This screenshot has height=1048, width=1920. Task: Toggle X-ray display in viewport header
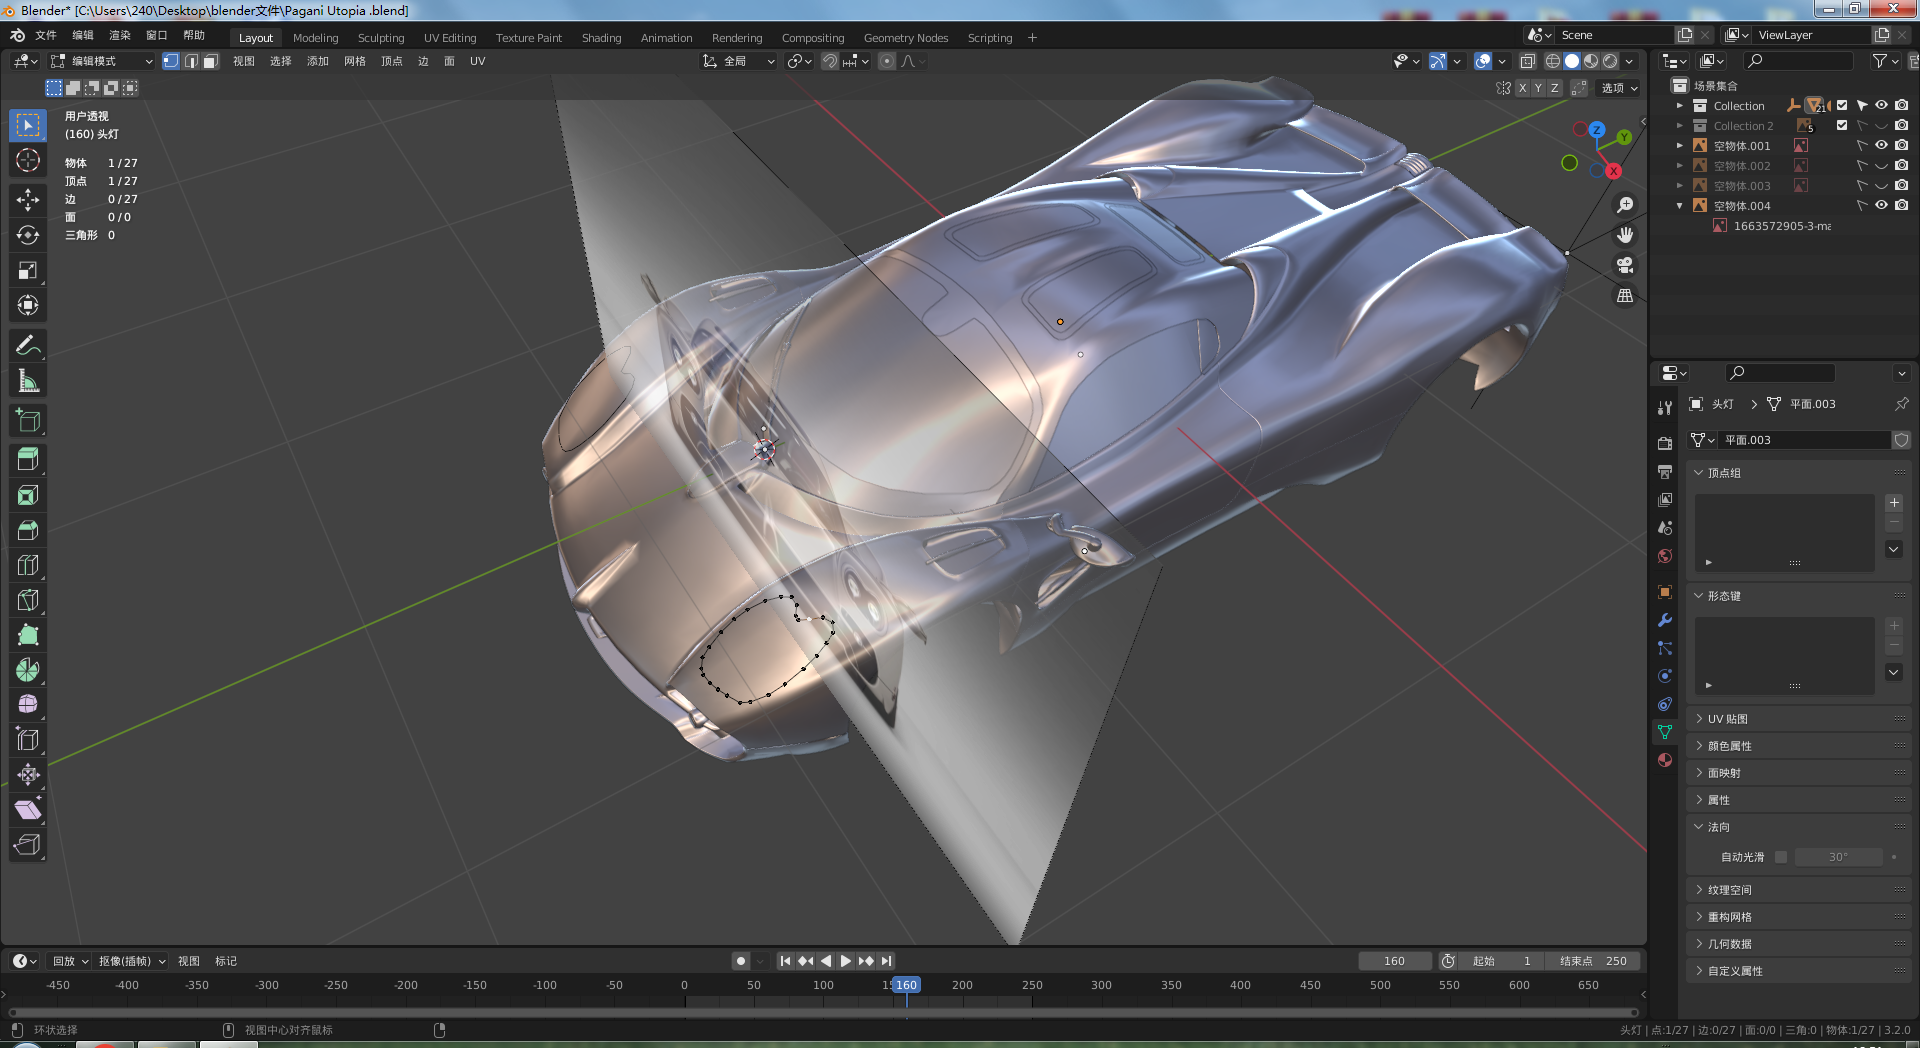pyautogui.click(x=1528, y=61)
